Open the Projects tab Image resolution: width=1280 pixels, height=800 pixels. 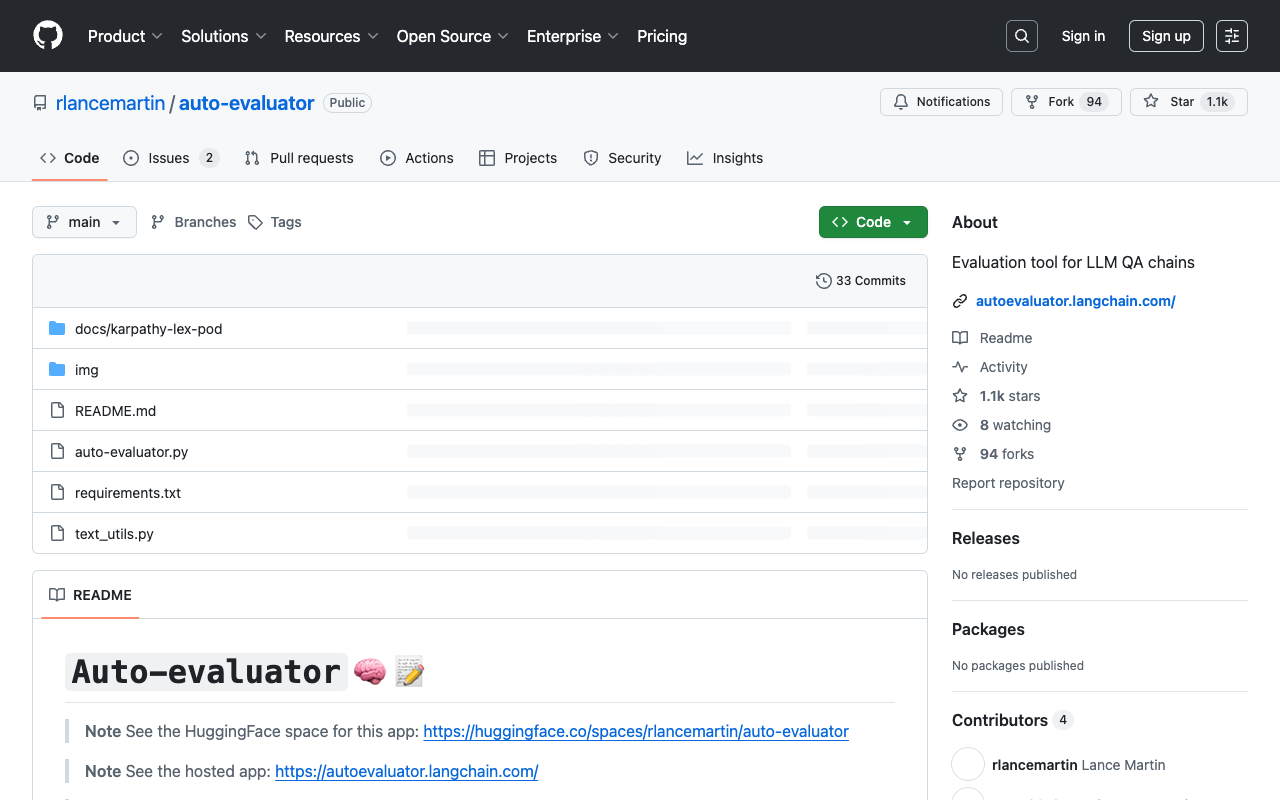tap(518, 158)
